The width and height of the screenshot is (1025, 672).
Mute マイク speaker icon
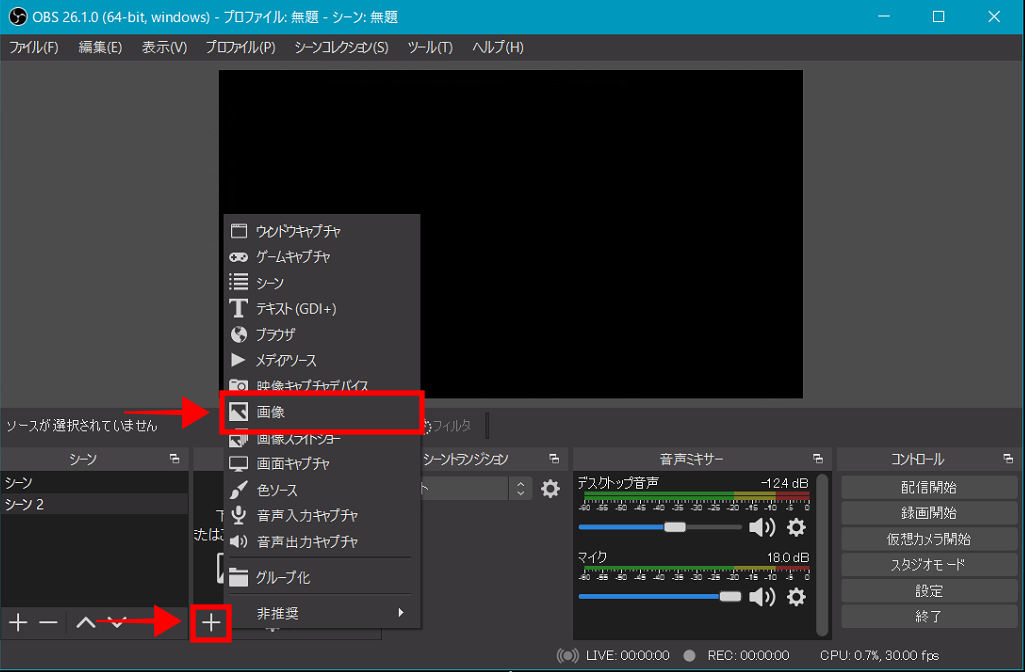[762, 596]
